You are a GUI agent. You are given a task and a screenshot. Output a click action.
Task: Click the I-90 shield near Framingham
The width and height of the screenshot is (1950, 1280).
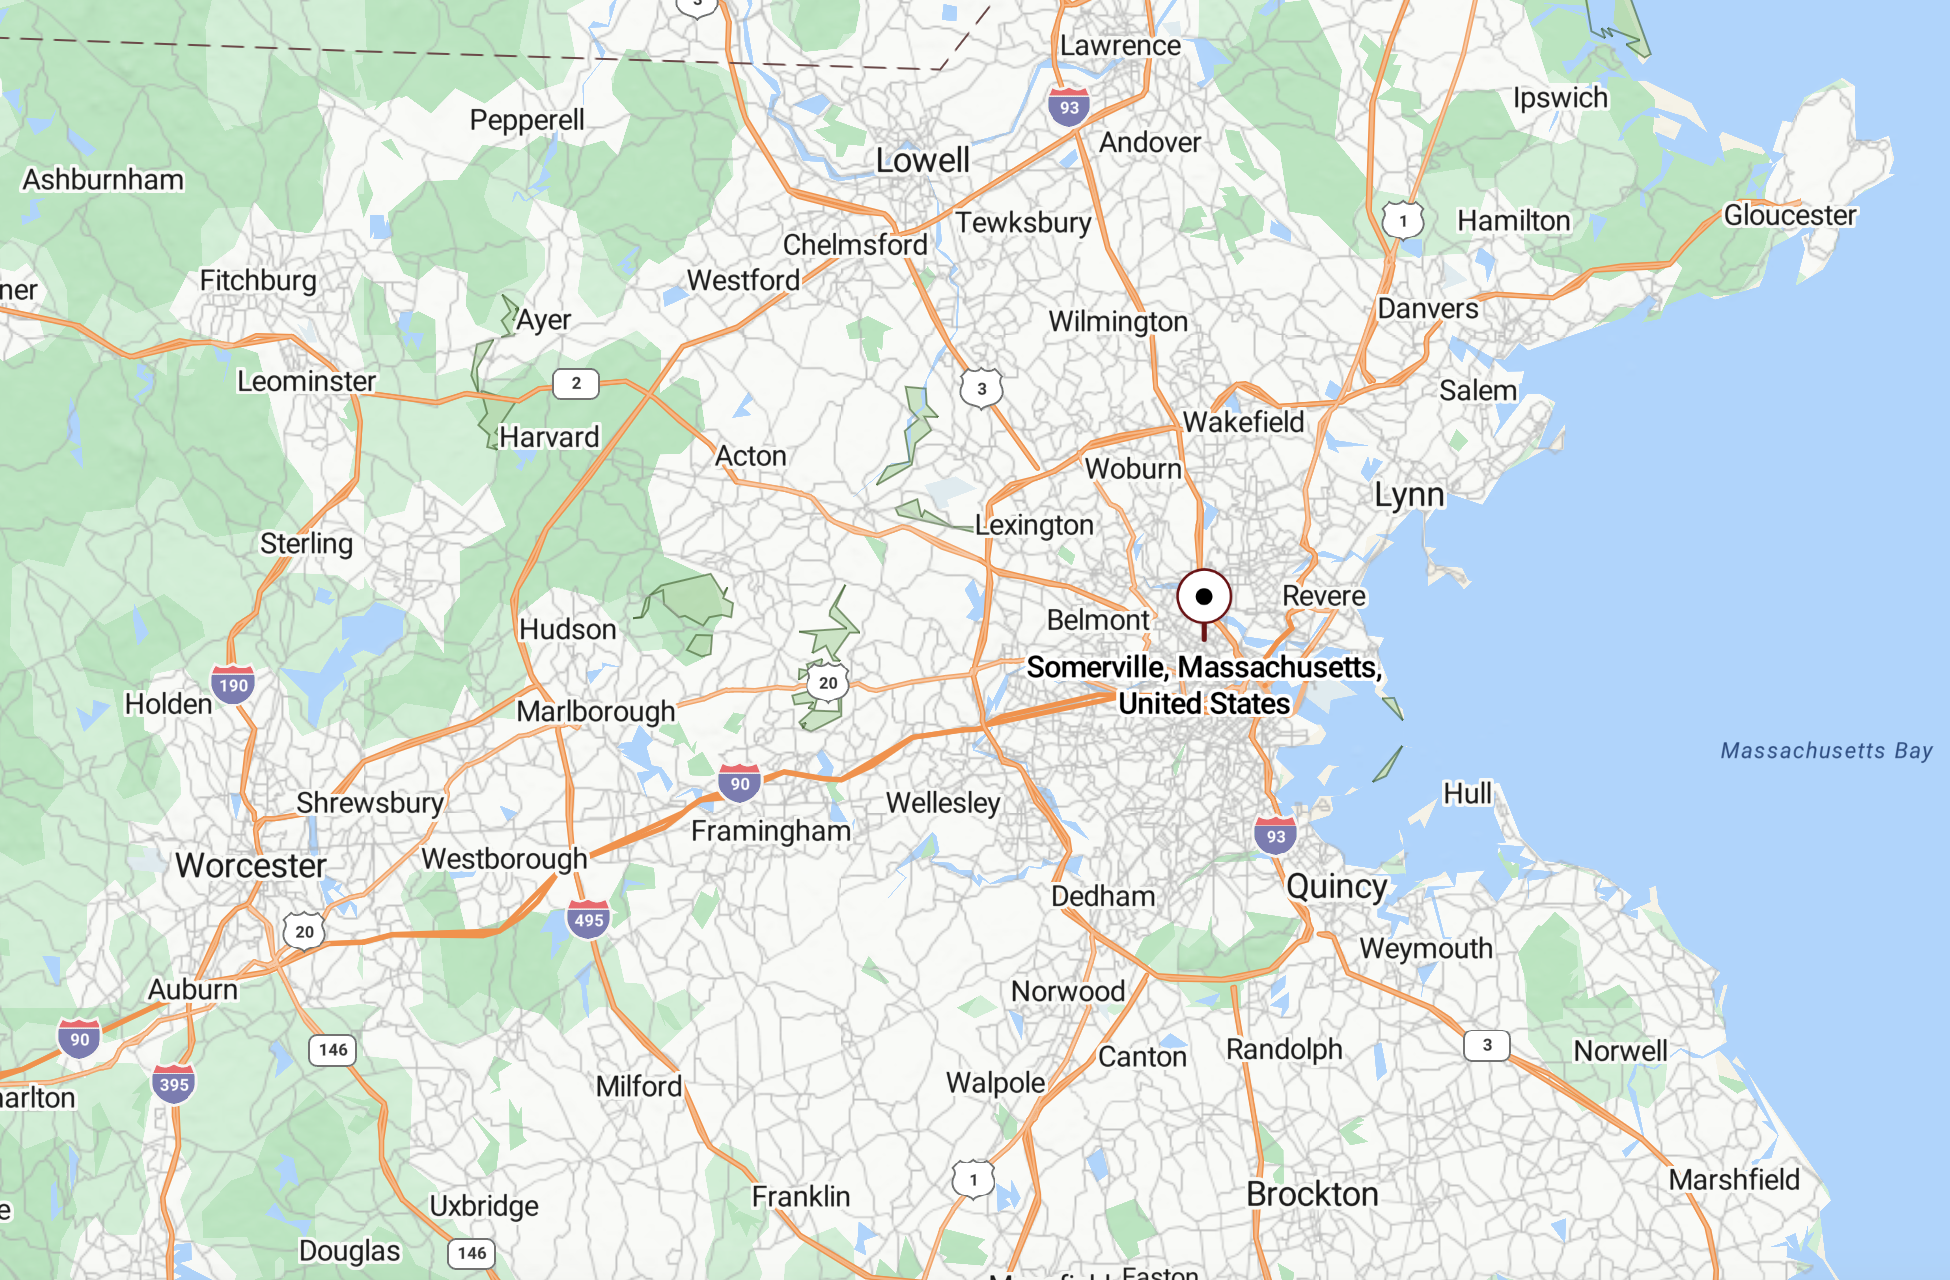click(x=740, y=784)
